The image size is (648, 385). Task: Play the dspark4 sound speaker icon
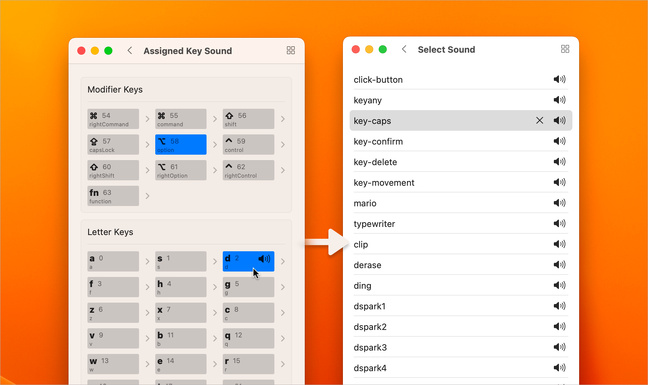tap(560, 368)
